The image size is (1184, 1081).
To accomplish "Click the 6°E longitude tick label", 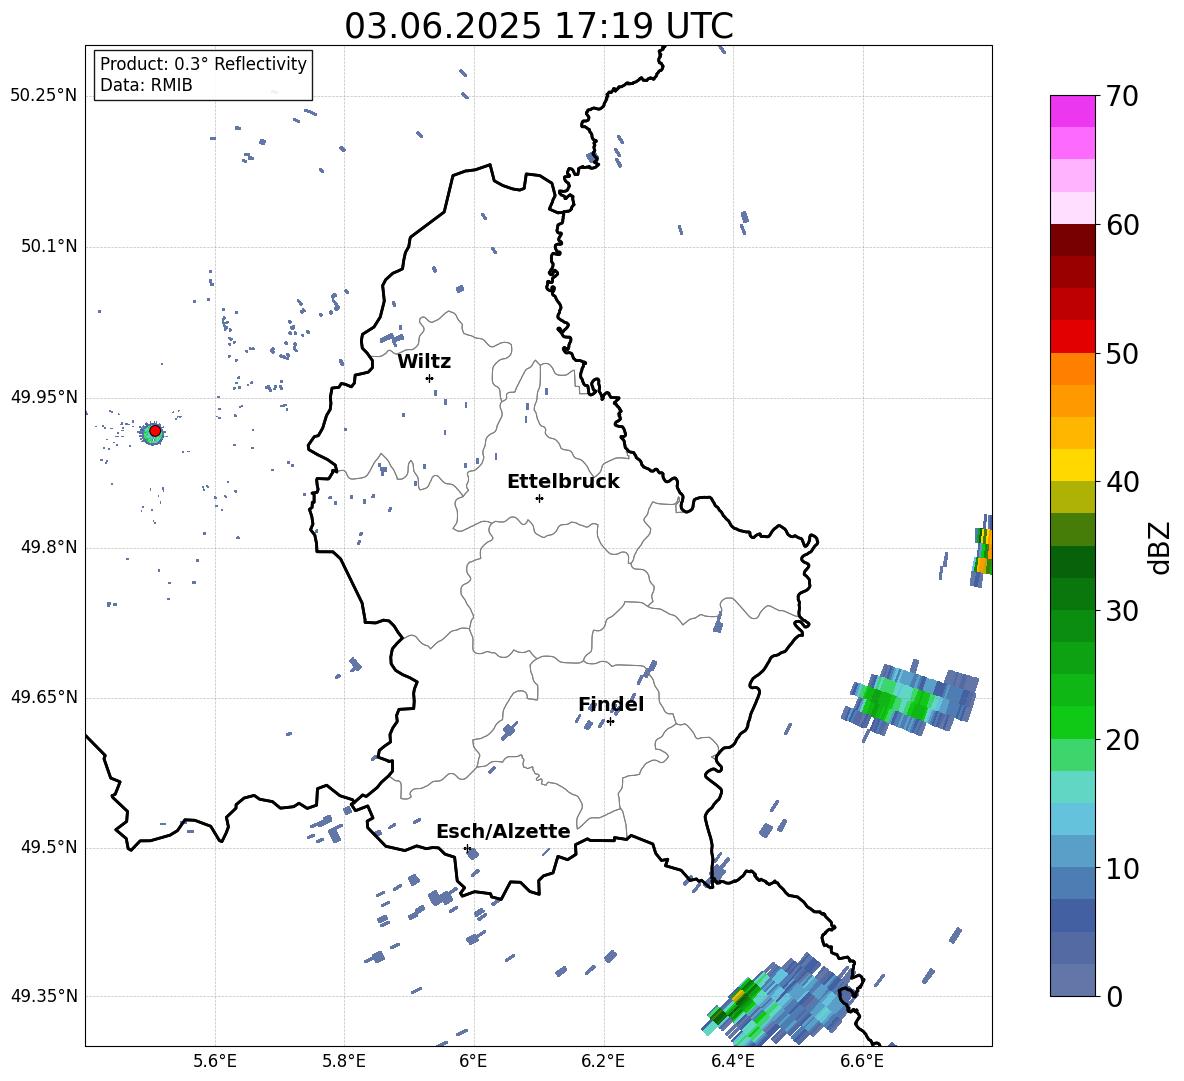I will (x=473, y=1061).
